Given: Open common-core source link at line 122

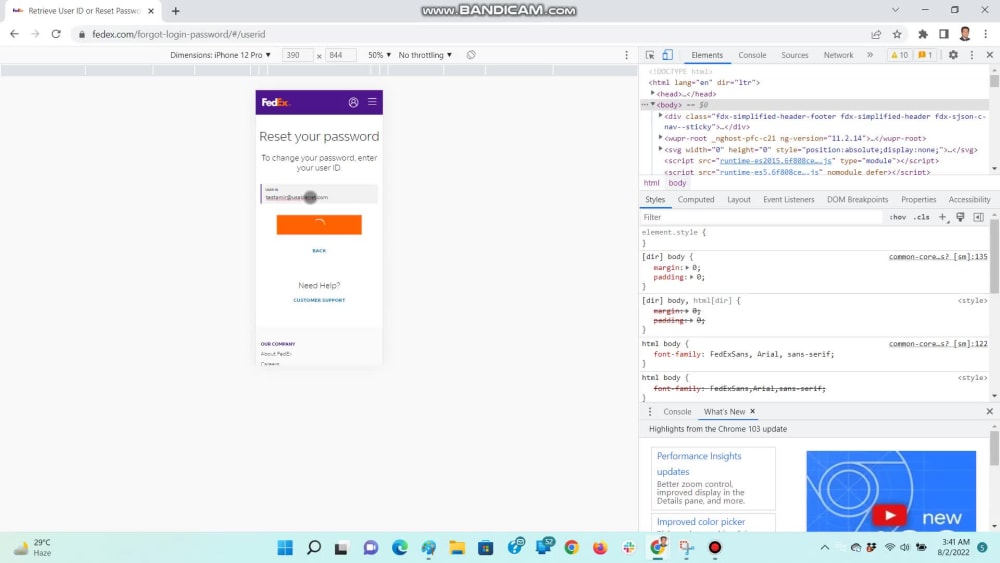Looking at the screenshot, I should pyautogui.click(x=938, y=344).
